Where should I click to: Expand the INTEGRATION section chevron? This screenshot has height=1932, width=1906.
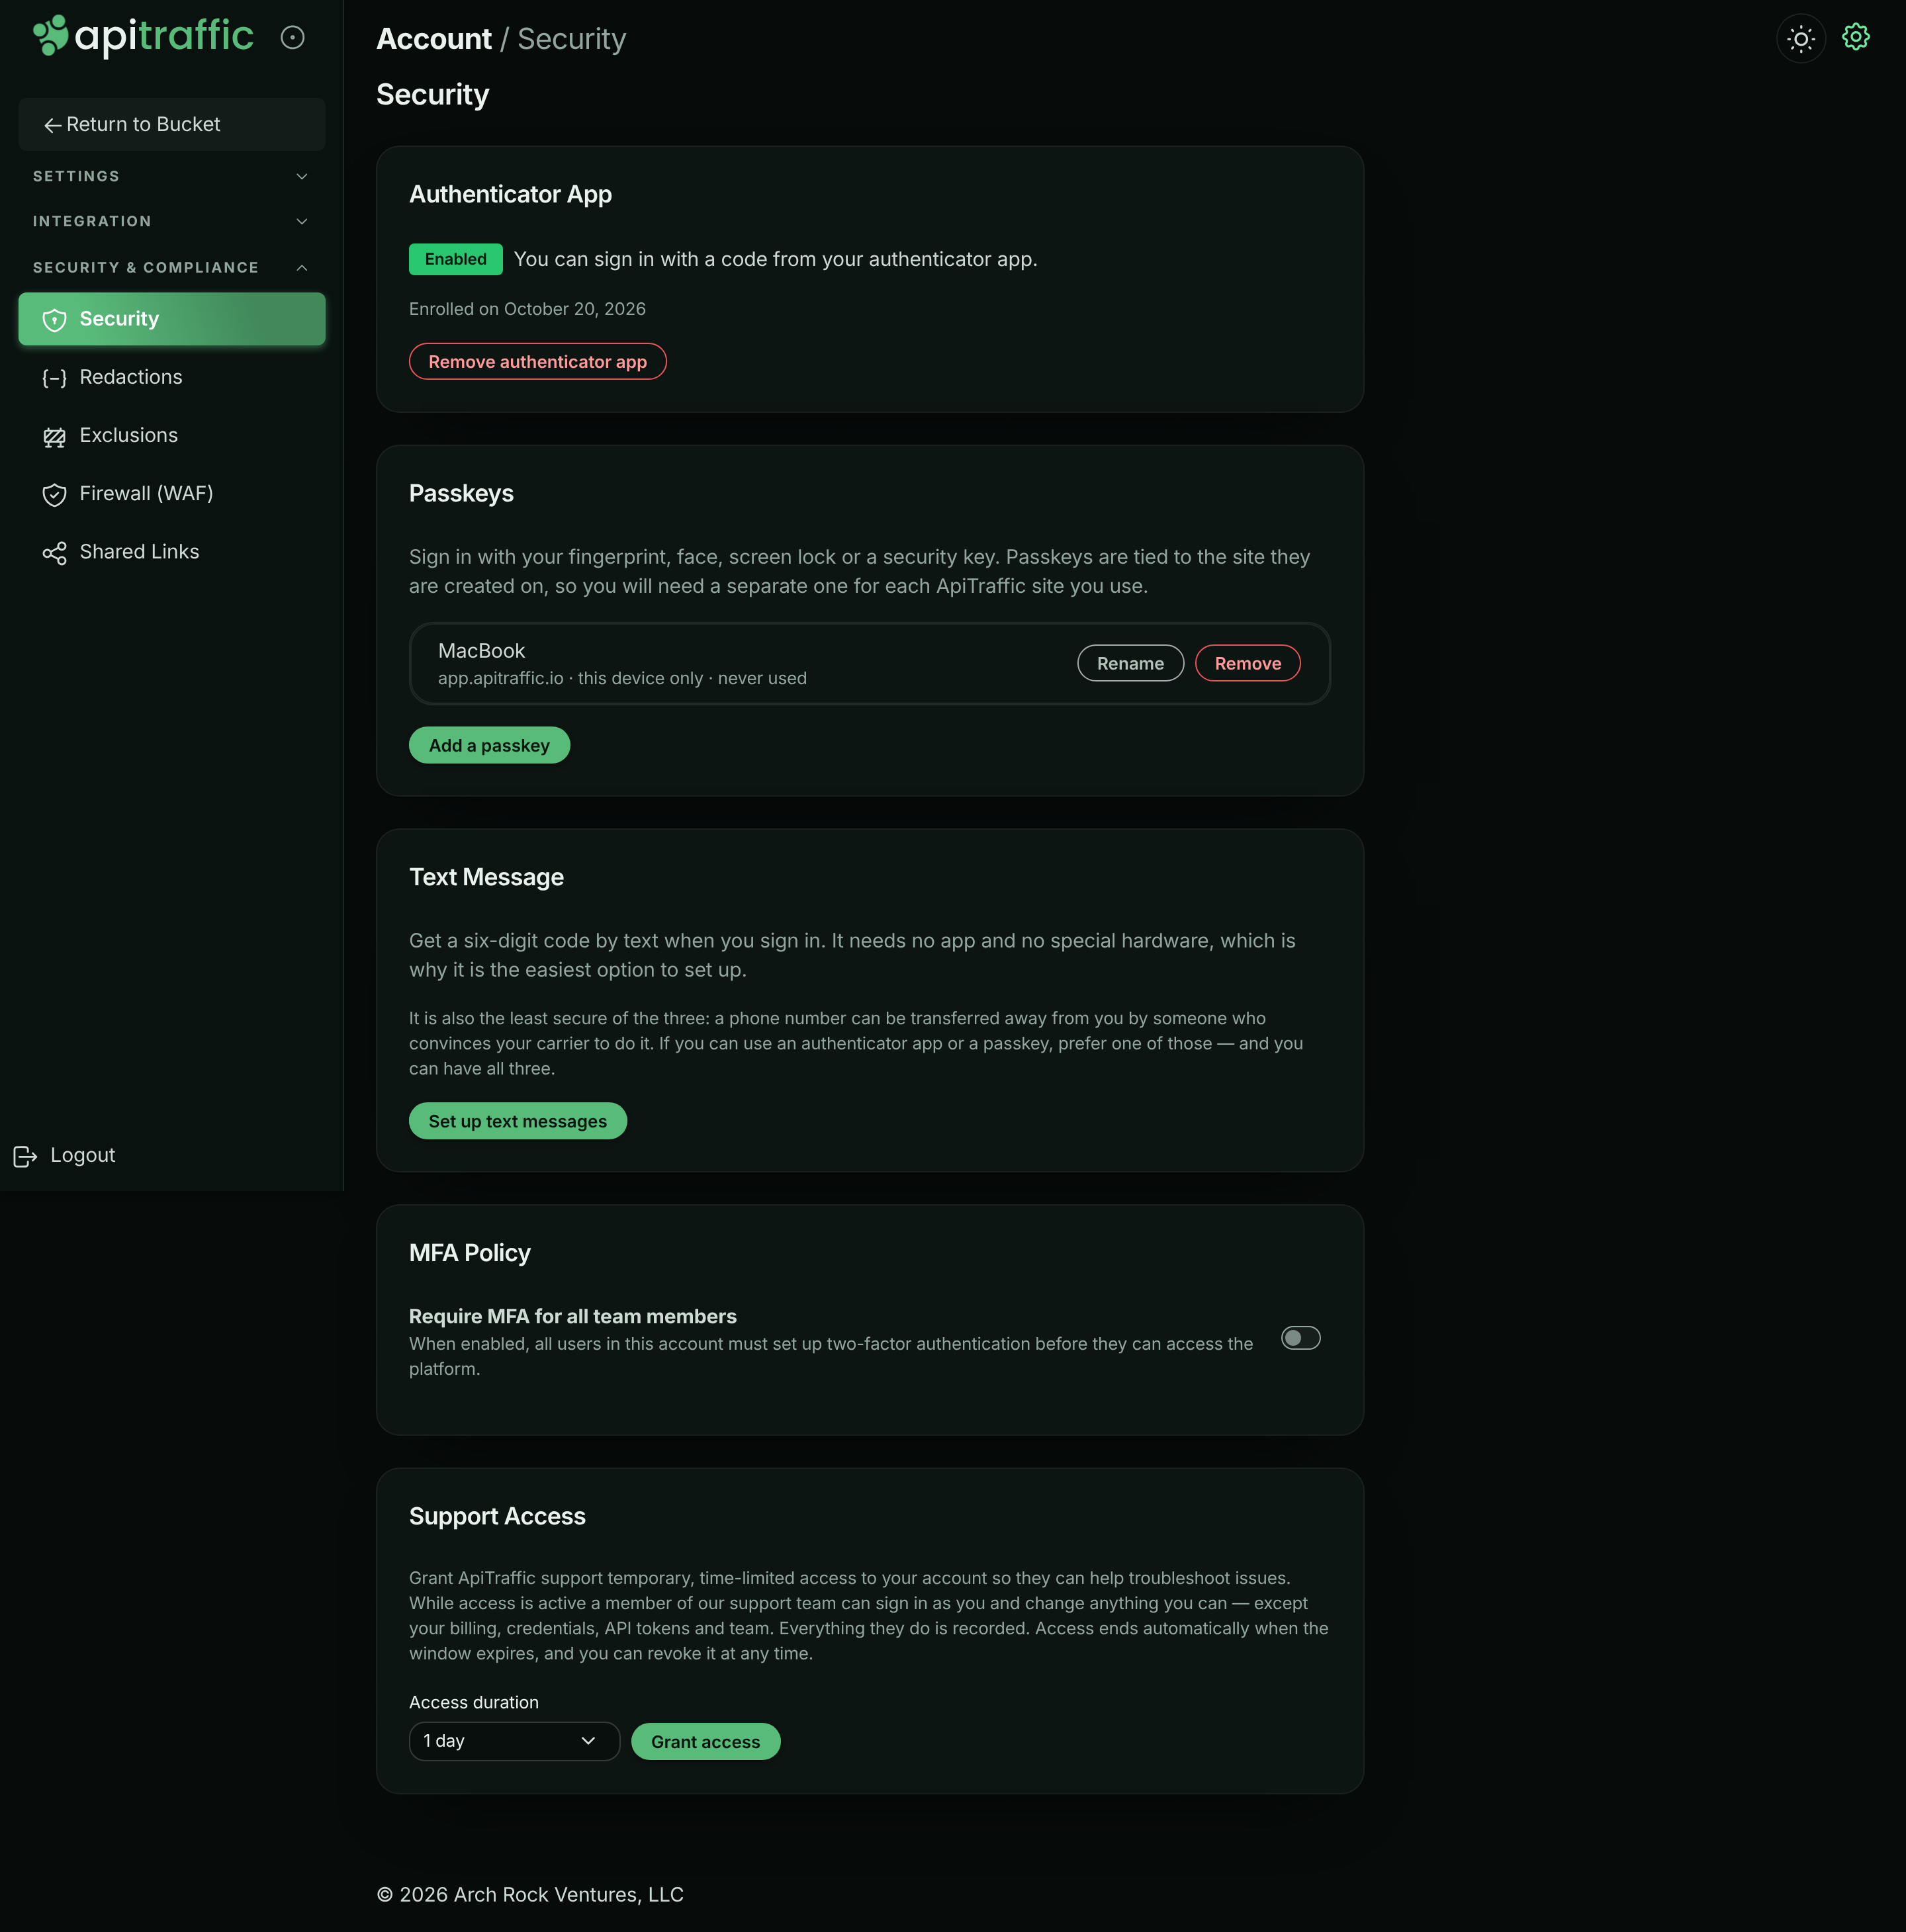coord(302,221)
